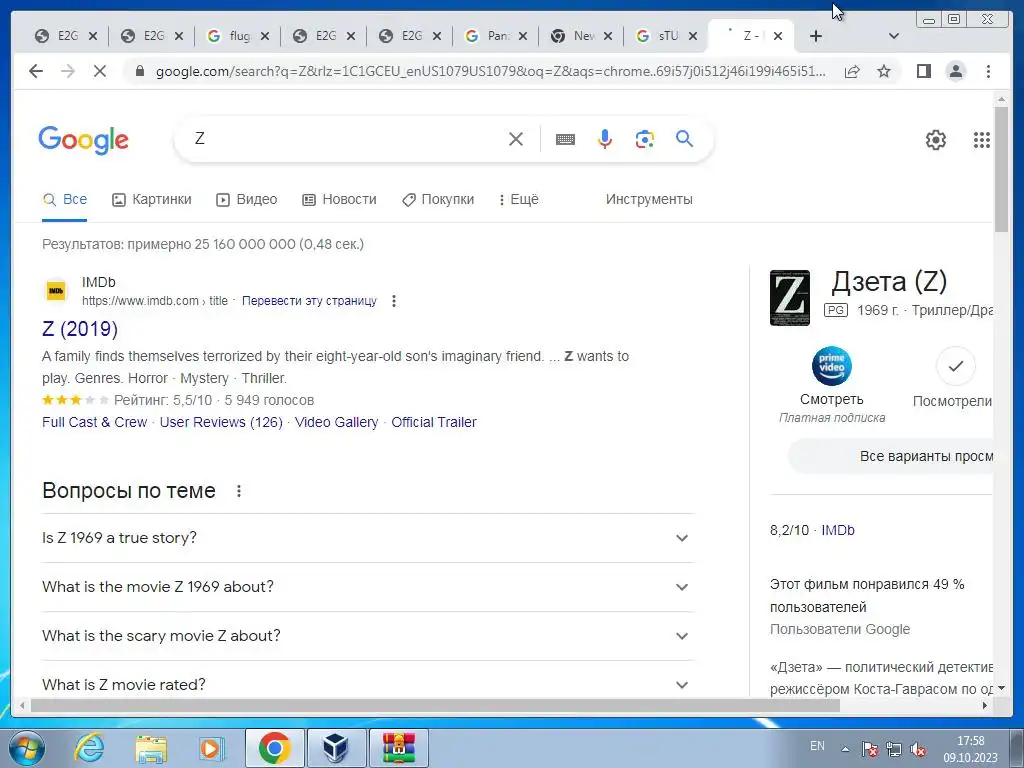
Task: Open the Chrome profile avatar
Action: click(x=956, y=71)
